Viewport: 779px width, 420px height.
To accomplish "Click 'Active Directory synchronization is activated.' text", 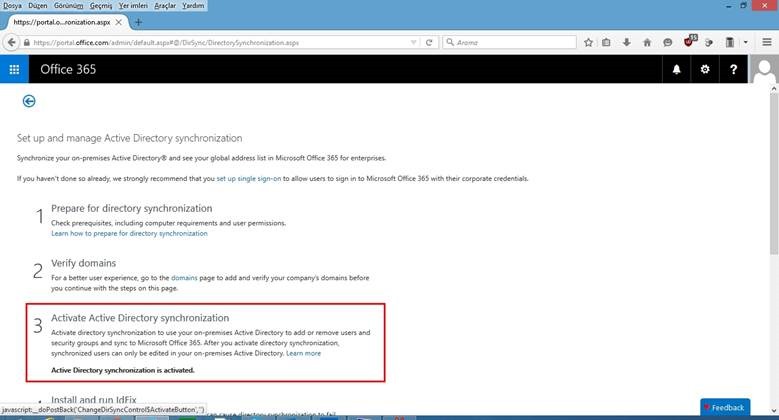I will tap(123, 370).
